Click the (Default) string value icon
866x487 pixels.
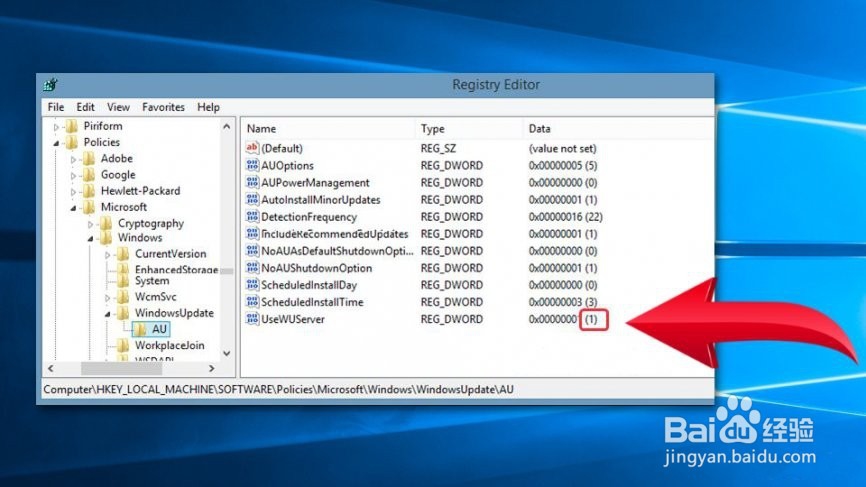pos(252,147)
